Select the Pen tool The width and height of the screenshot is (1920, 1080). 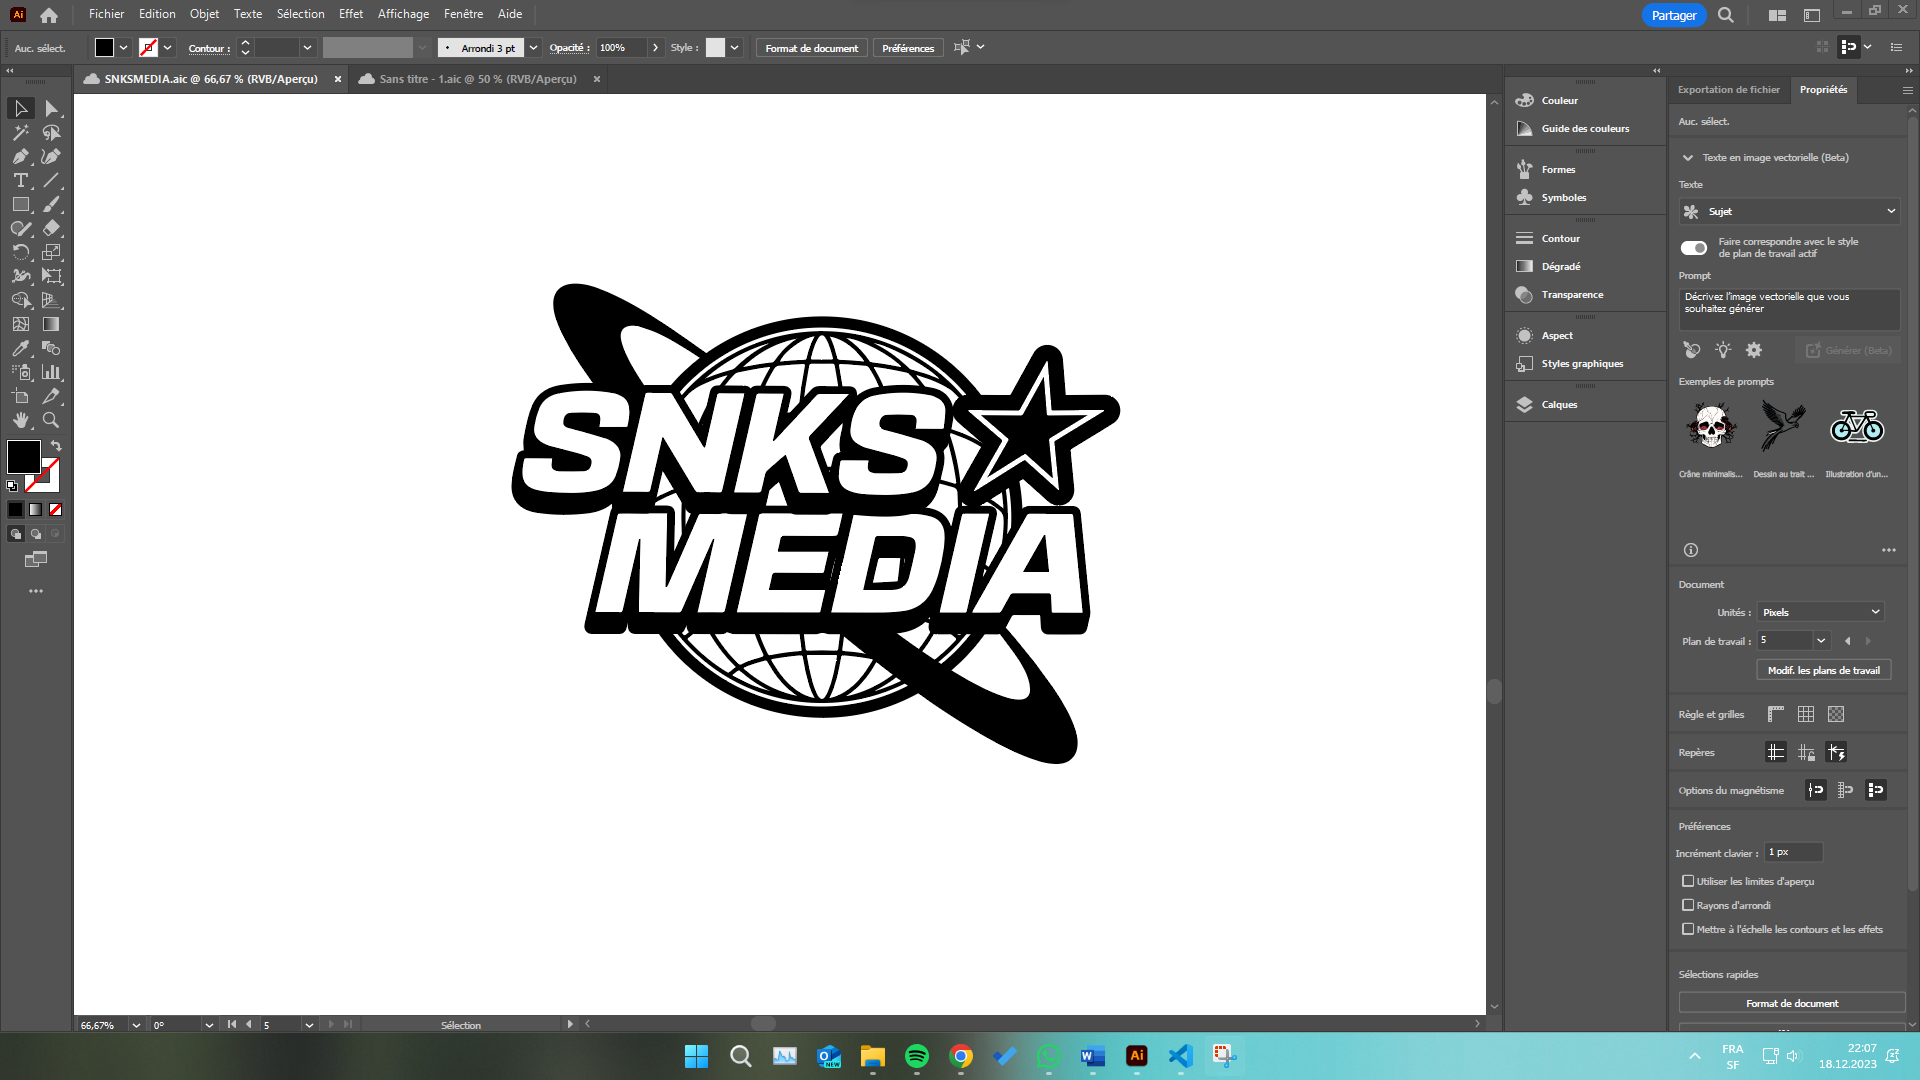tap(21, 156)
